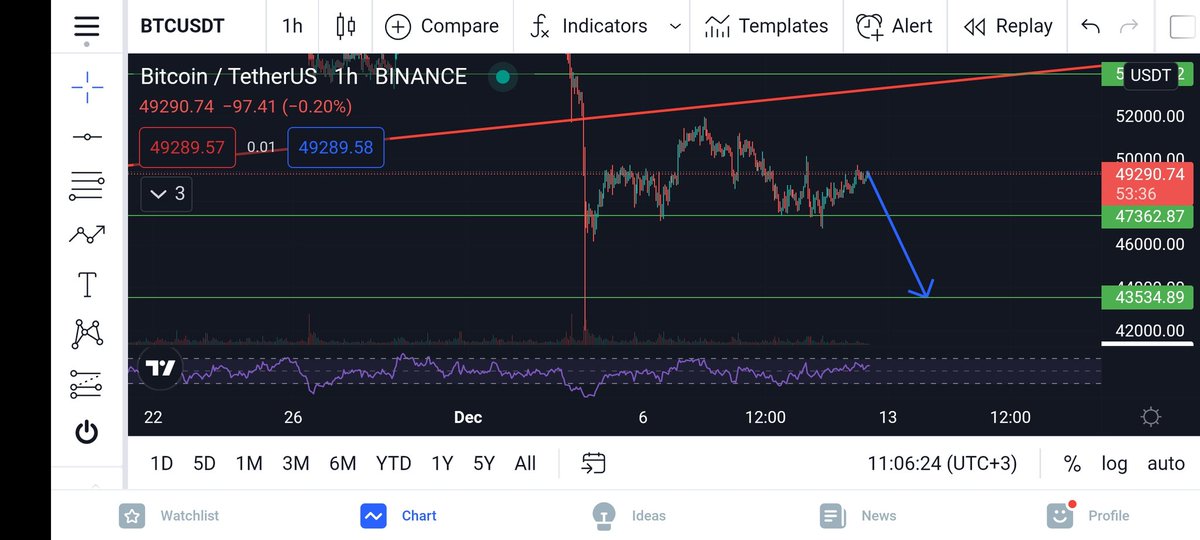Select the Text annotation tool
This screenshot has height=540, width=1200.
click(x=87, y=284)
